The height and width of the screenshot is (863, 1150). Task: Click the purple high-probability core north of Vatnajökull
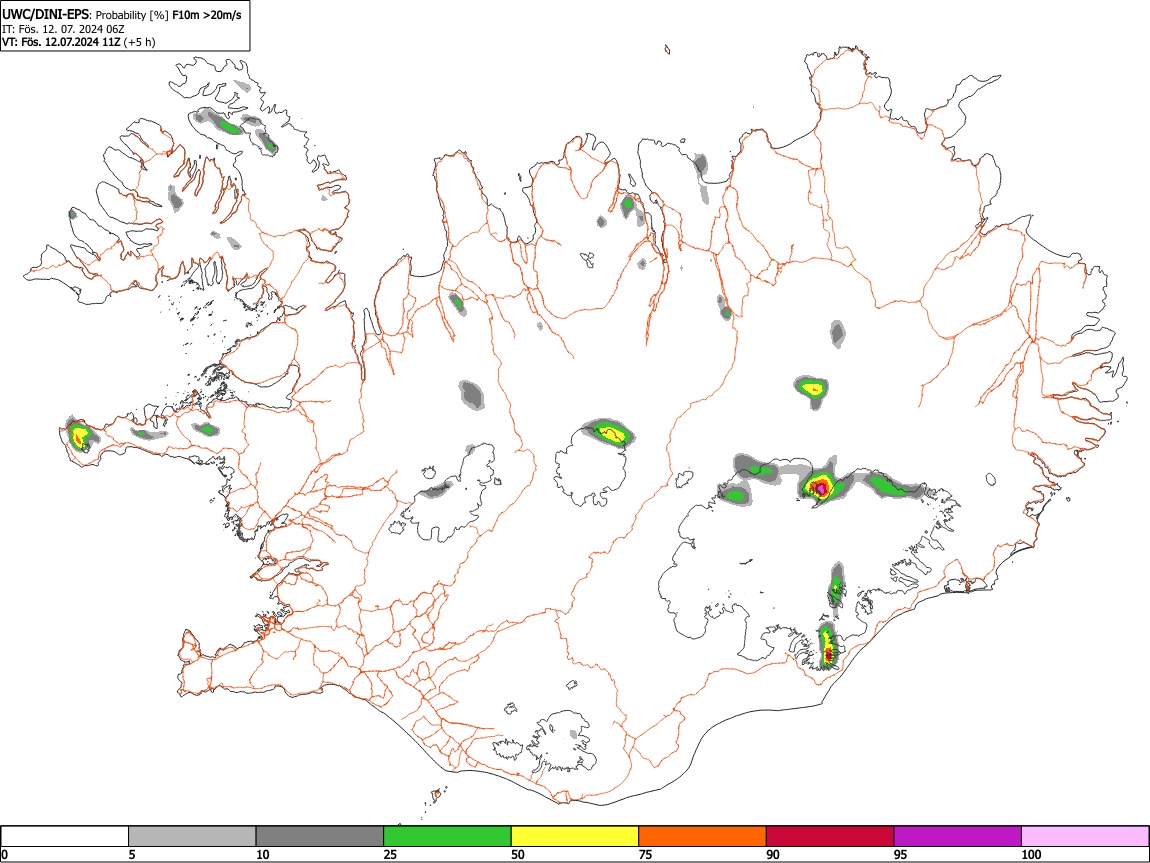(821, 487)
